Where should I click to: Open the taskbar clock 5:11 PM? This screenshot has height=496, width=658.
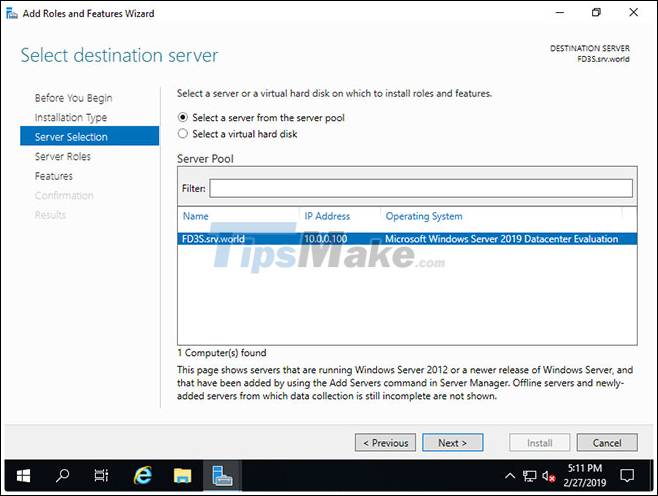pos(585,475)
